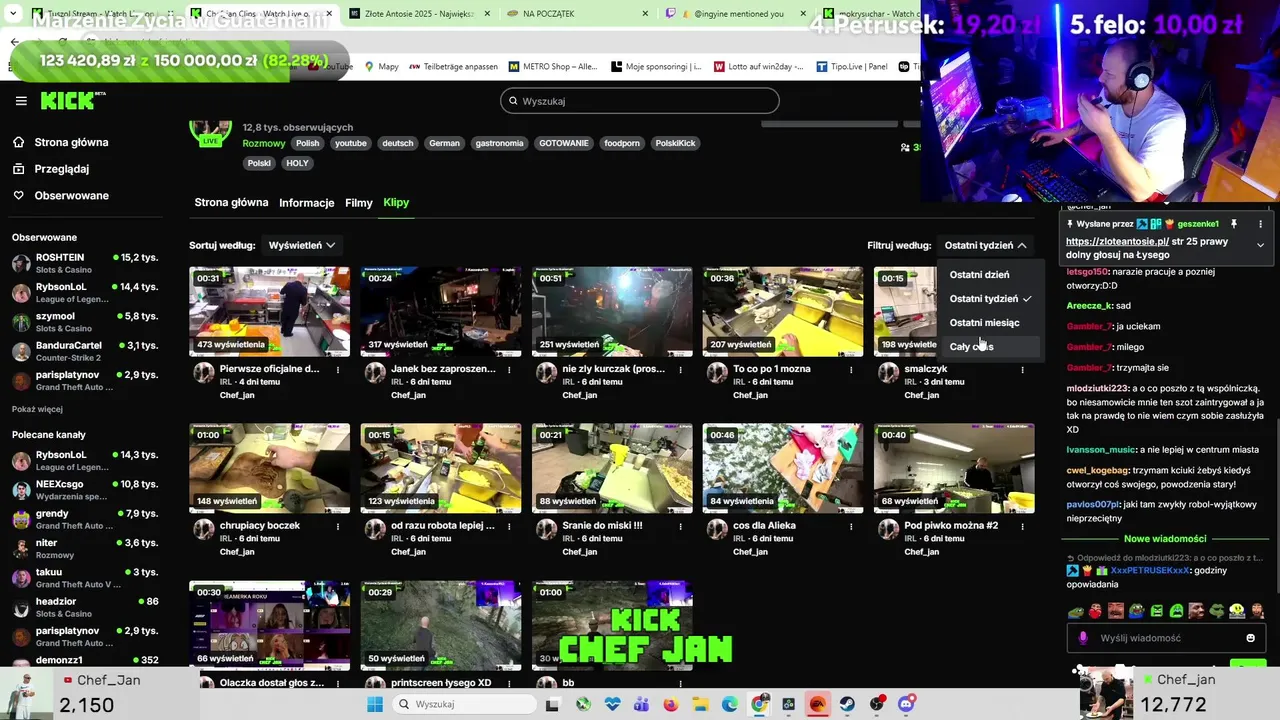
Task: Play the clip thumbnail Pierwsze oficjalne
Action: point(270,312)
